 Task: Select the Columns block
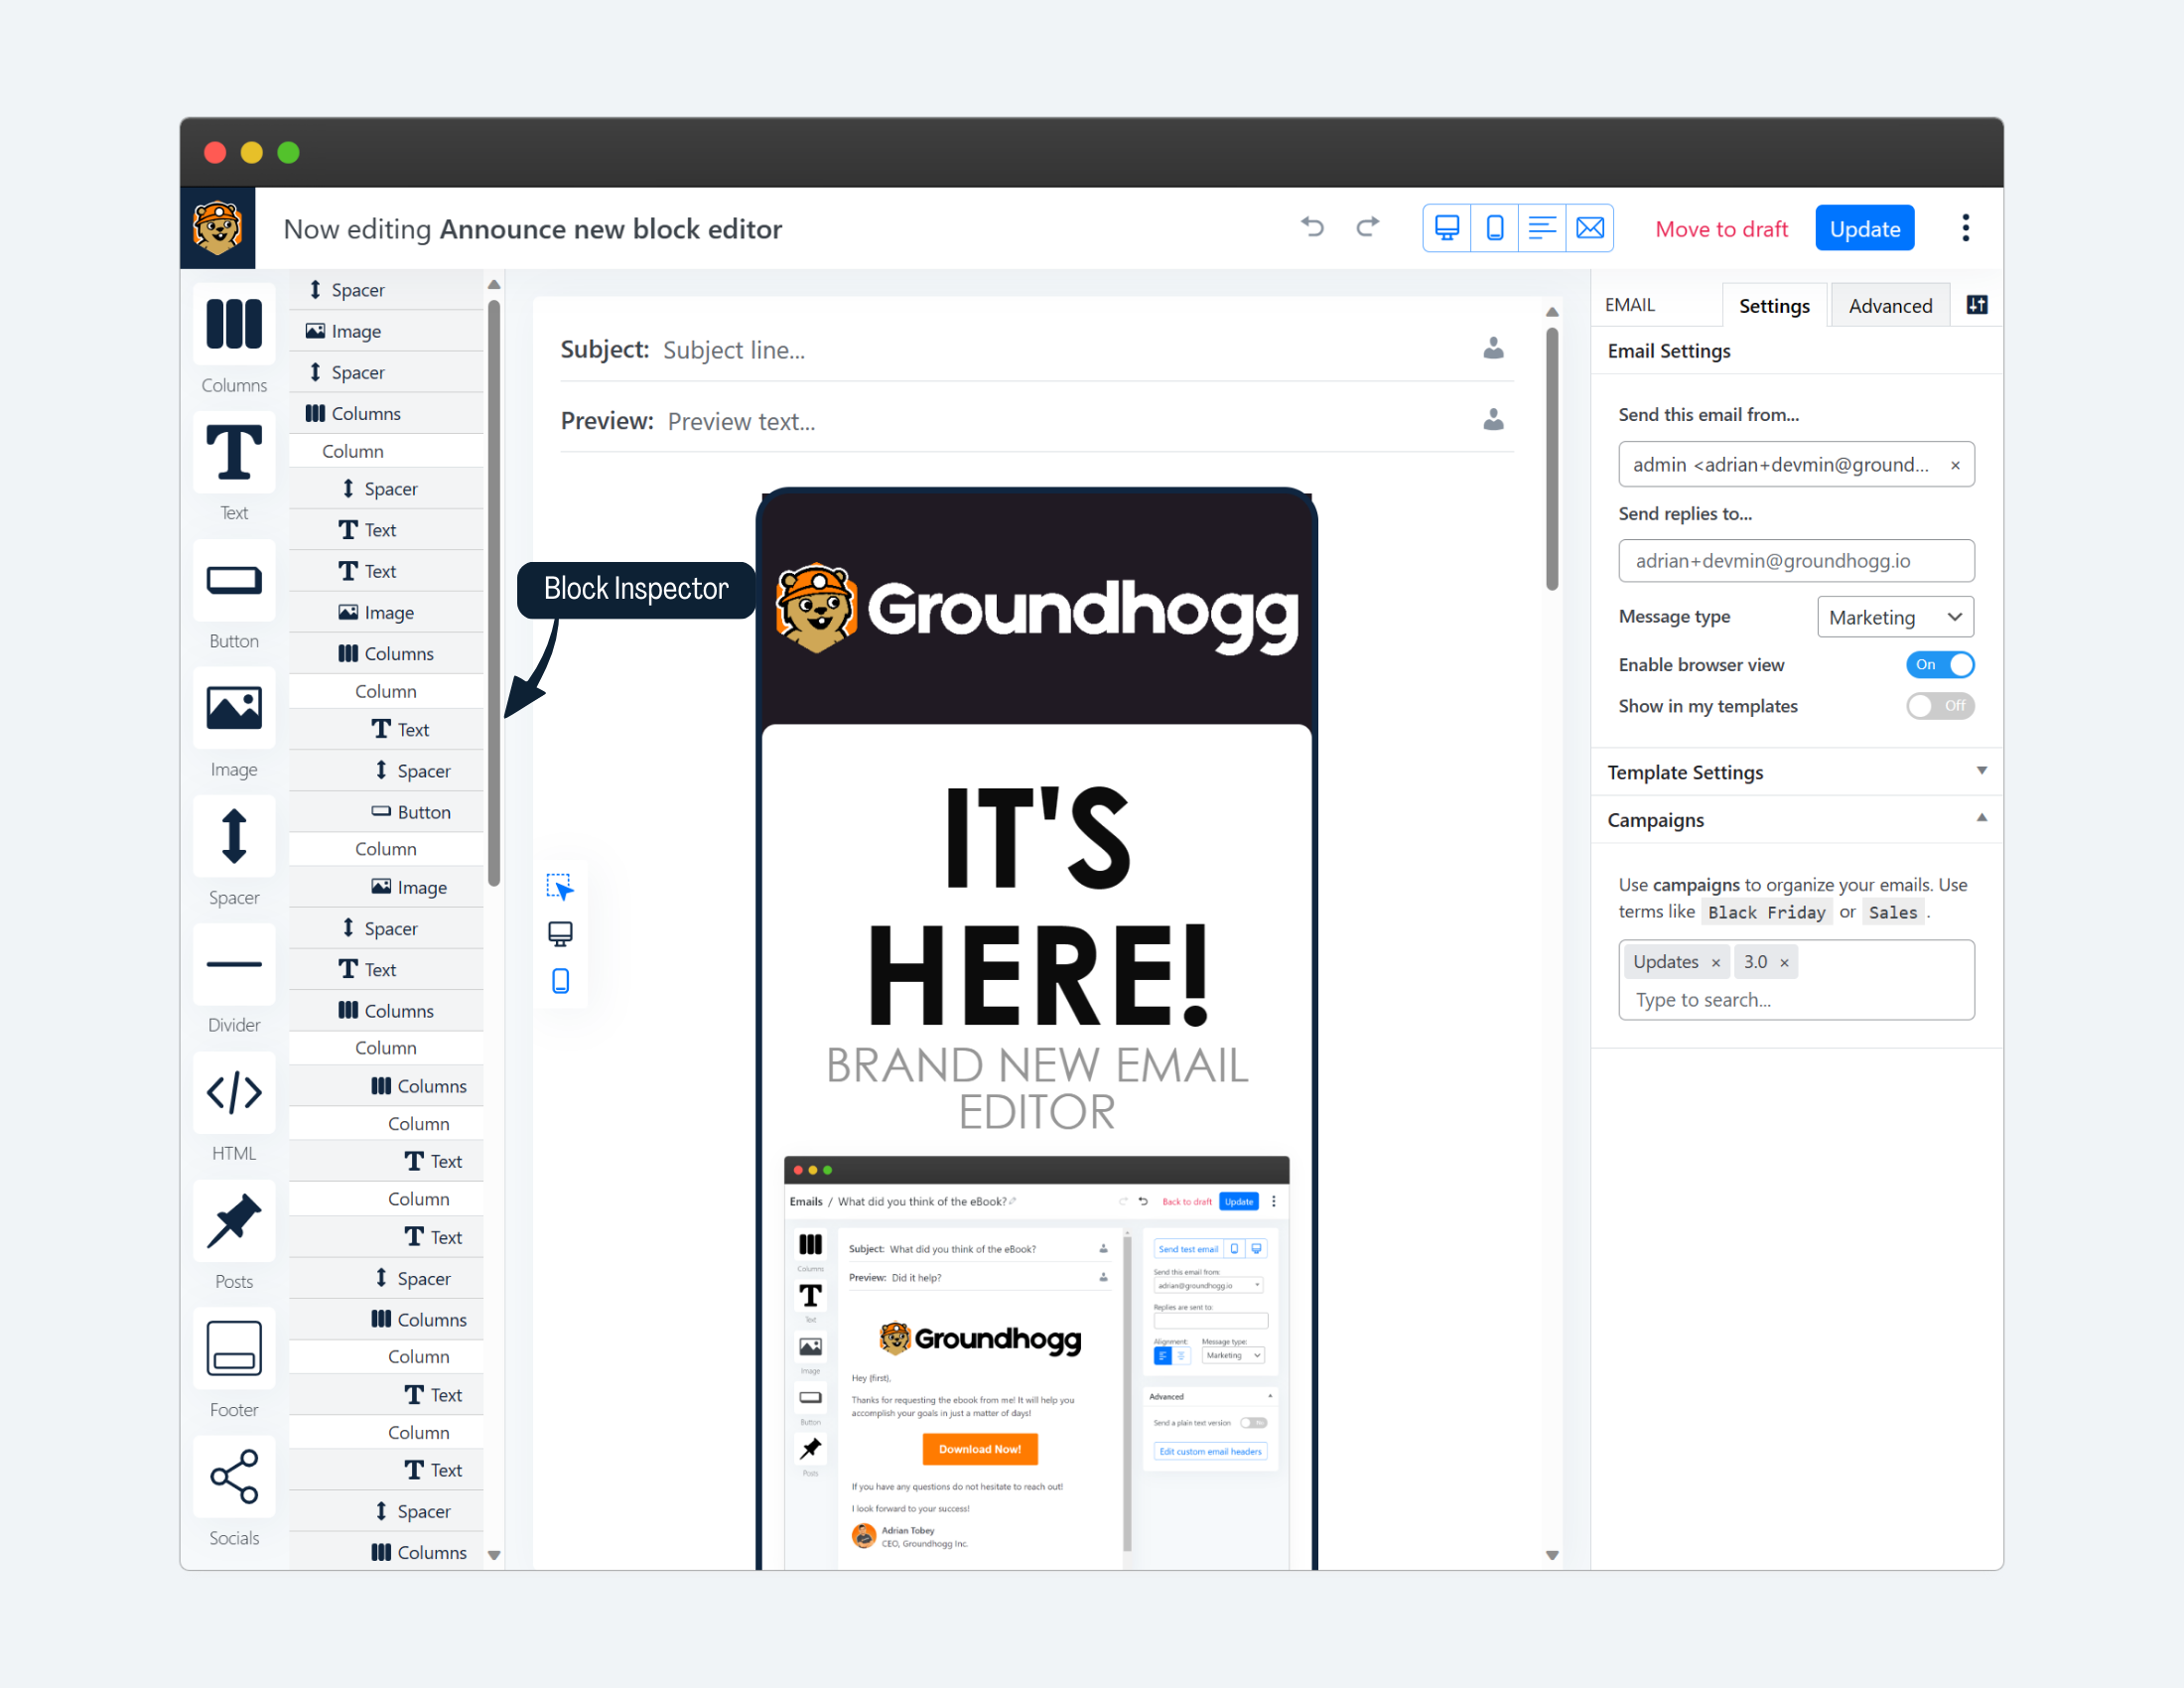click(x=234, y=325)
